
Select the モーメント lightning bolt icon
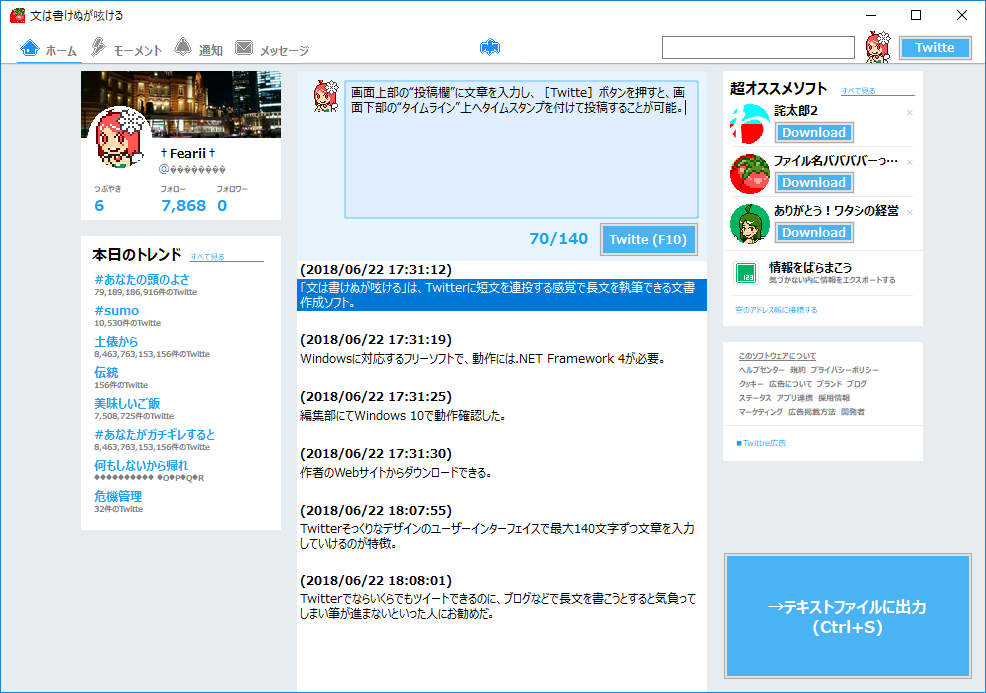[x=97, y=46]
